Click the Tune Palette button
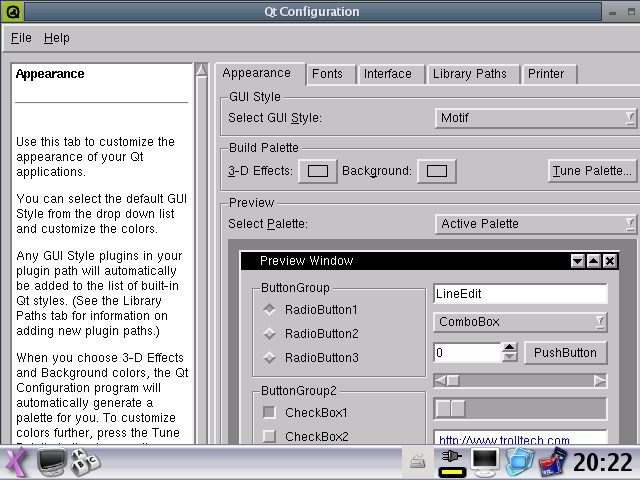The height and width of the screenshot is (480, 640). click(592, 171)
